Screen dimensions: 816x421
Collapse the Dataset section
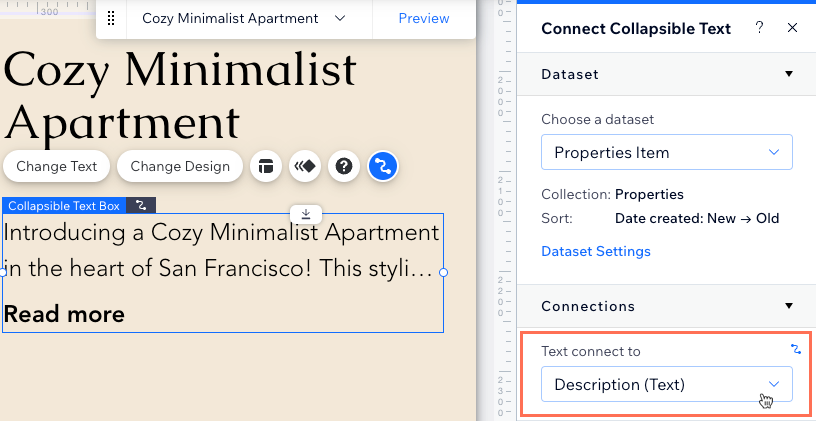click(789, 74)
